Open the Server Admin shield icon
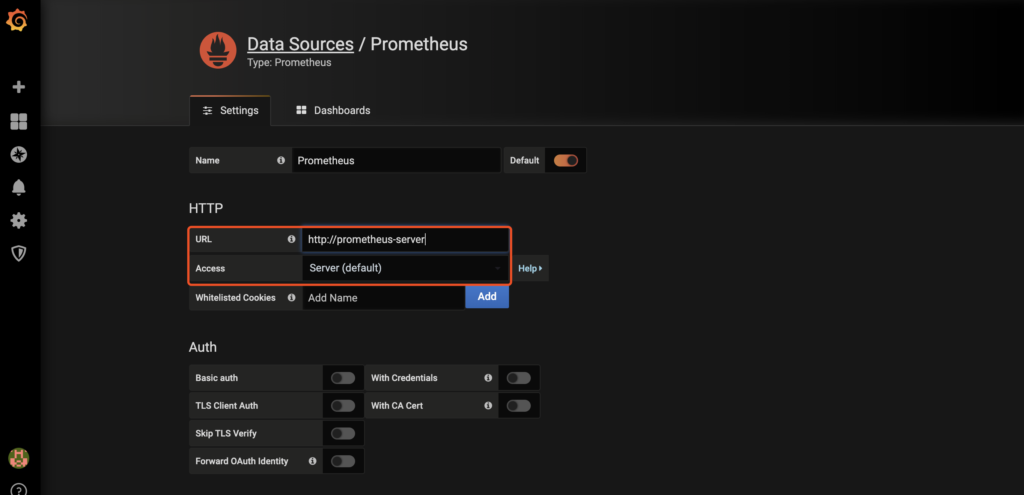This screenshot has width=1024, height=495. coord(19,253)
